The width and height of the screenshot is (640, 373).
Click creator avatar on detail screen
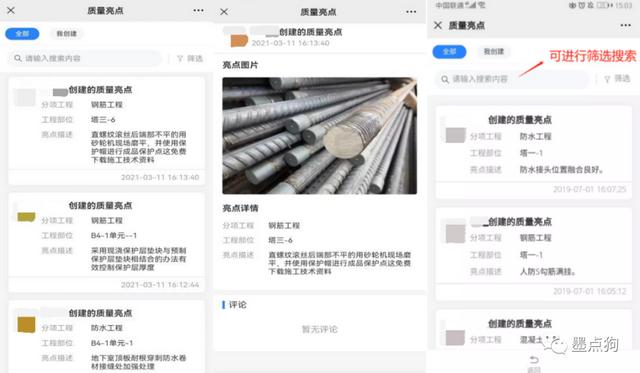239,40
